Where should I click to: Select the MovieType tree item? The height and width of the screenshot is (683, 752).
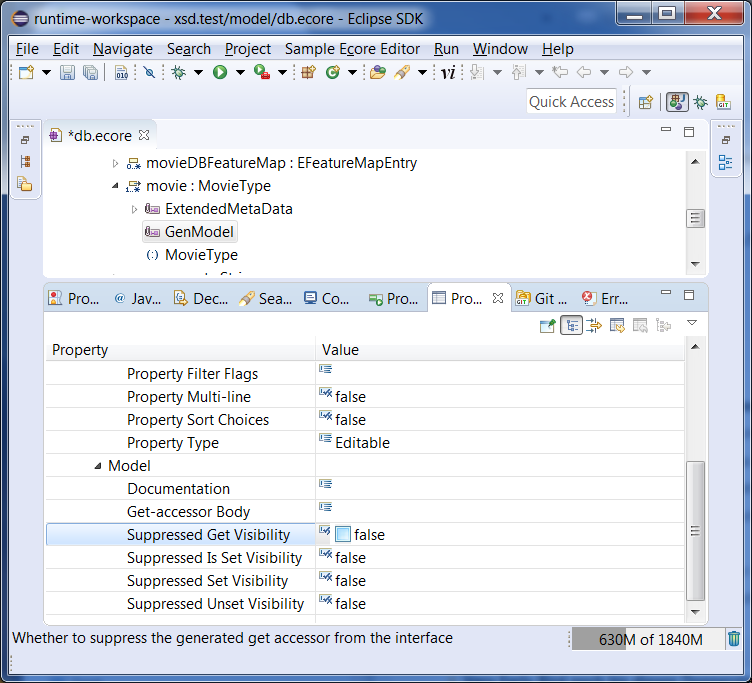tap(192, 255)
